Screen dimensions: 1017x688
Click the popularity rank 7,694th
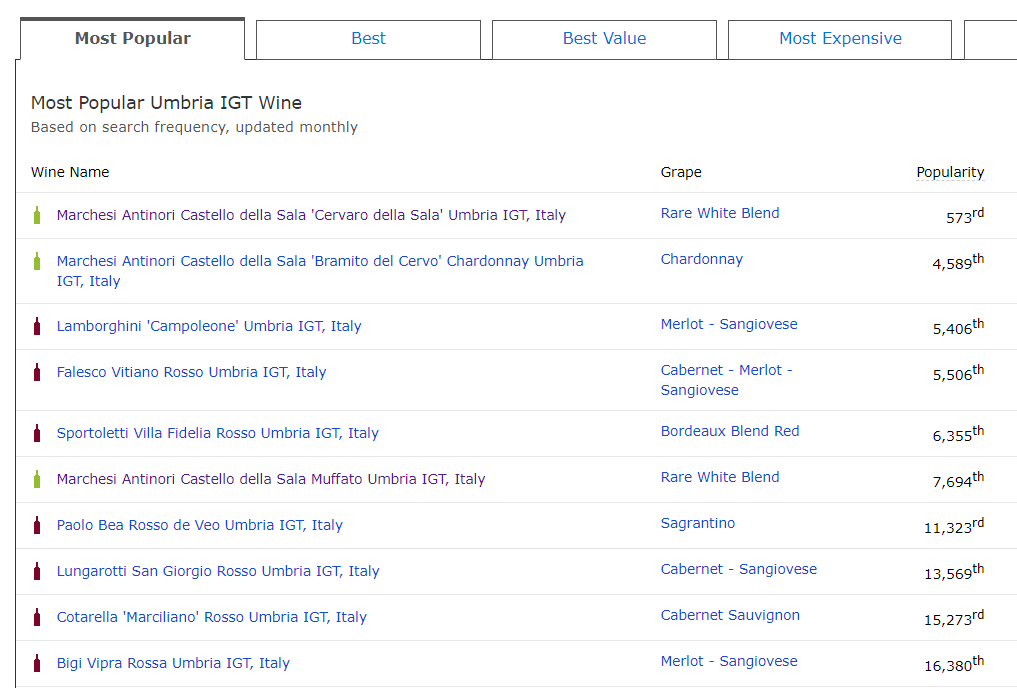958,480
